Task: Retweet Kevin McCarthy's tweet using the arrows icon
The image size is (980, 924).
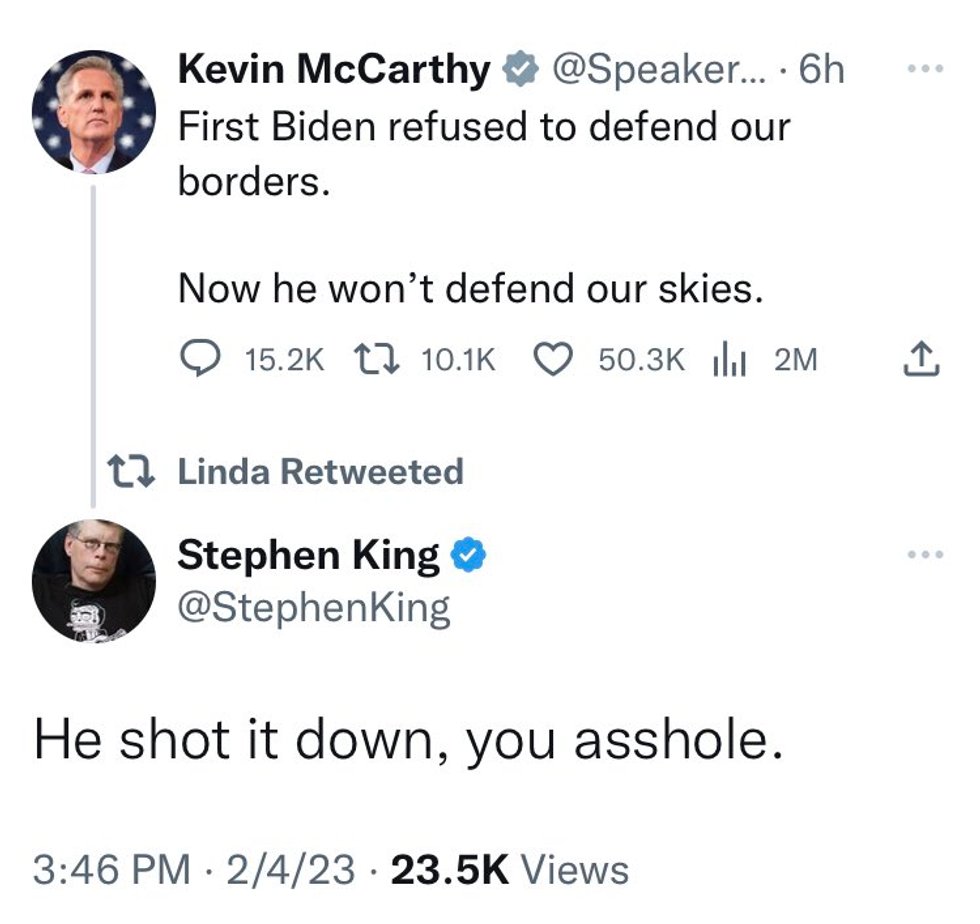Action: pyautogui.click(x=379, y=360)
